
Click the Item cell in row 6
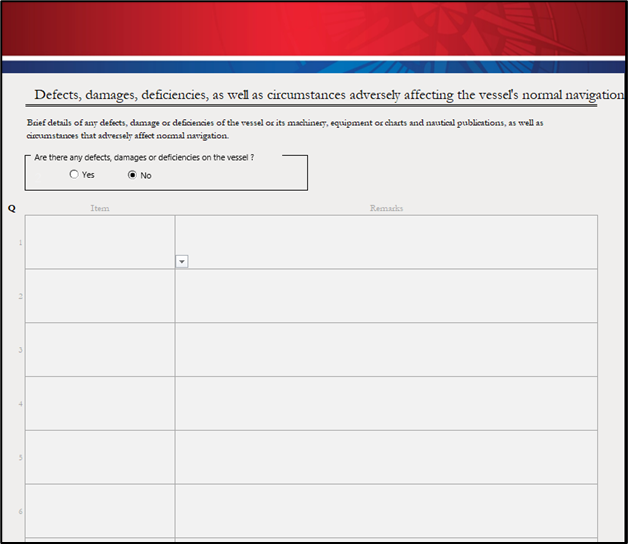click(99, 511)
